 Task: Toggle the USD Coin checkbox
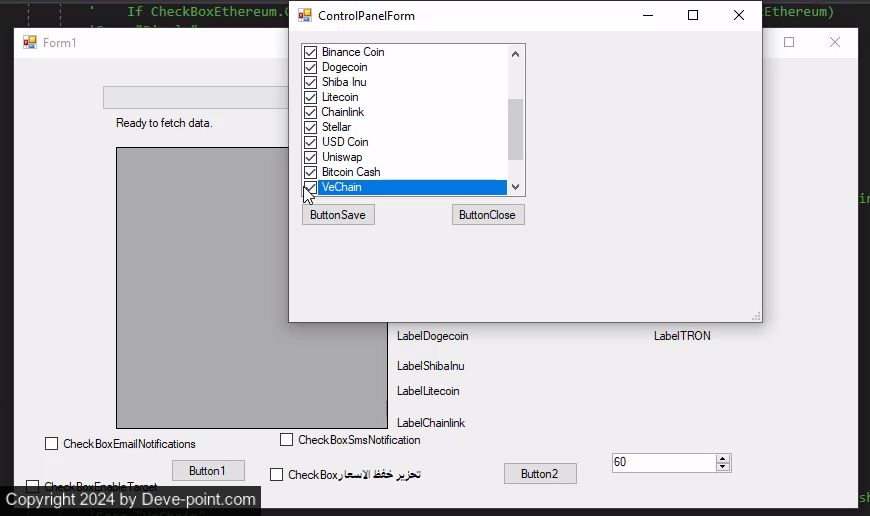(x=310, y=142)
